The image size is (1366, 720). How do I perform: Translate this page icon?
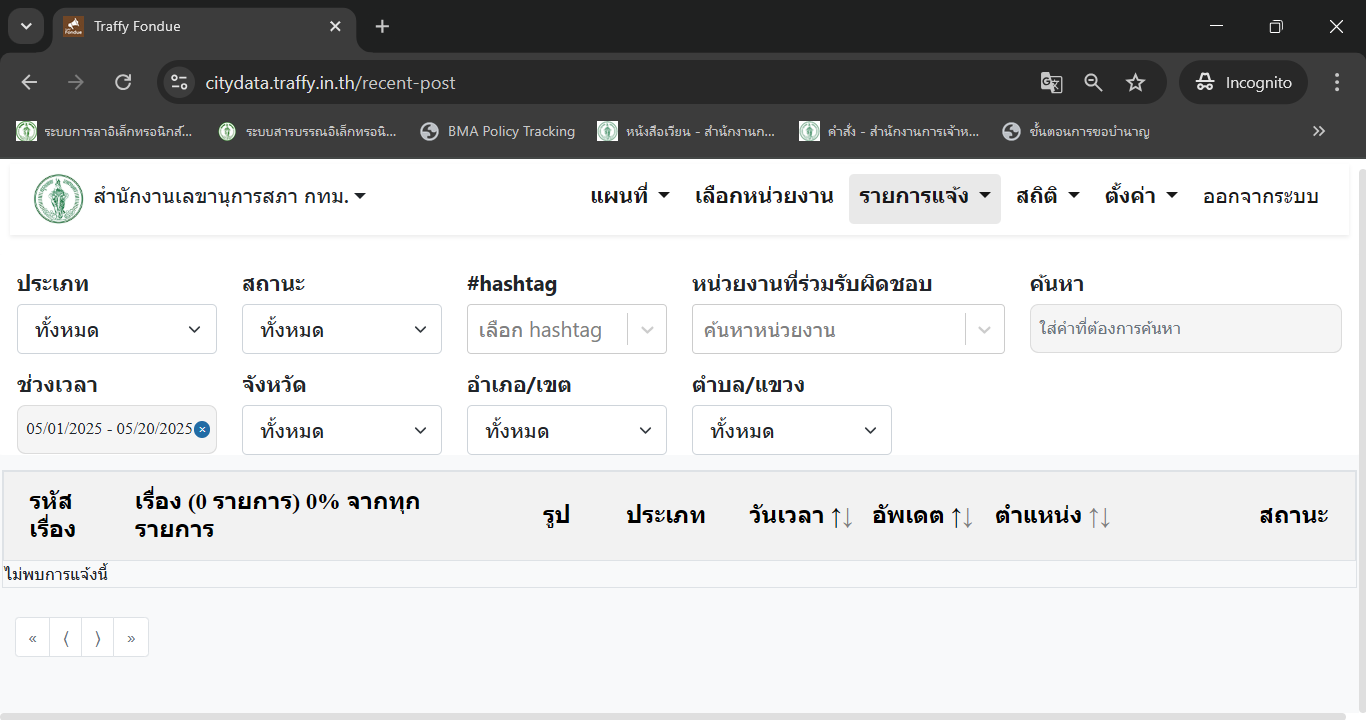coord(1051,83)
